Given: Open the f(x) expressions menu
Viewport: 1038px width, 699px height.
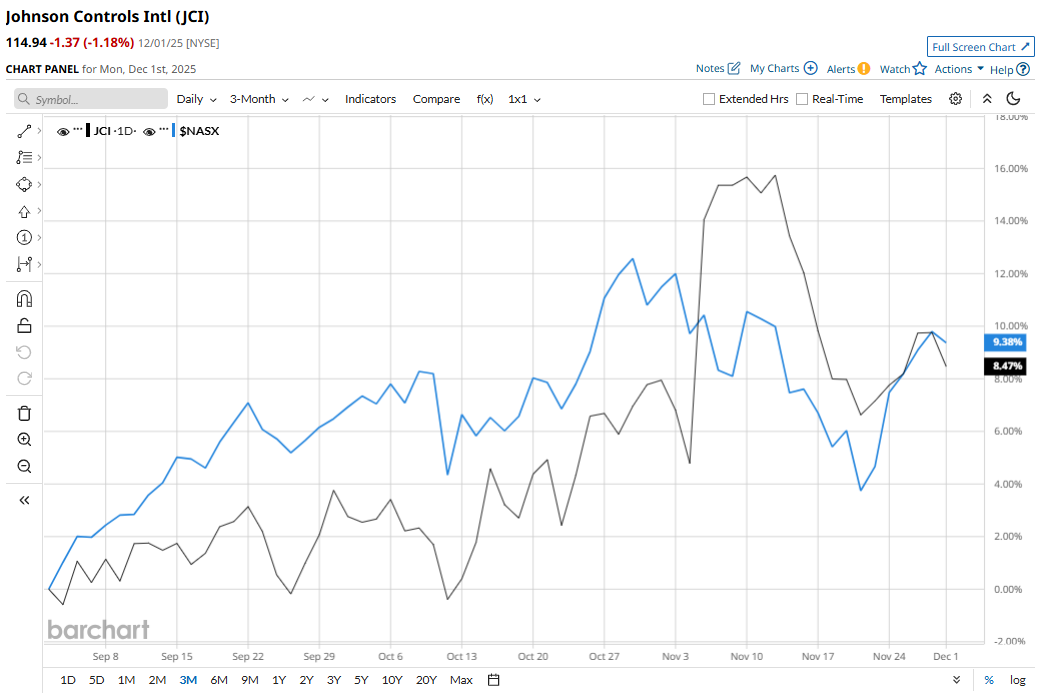Looking at the screenshot, I should click(485, 99).
